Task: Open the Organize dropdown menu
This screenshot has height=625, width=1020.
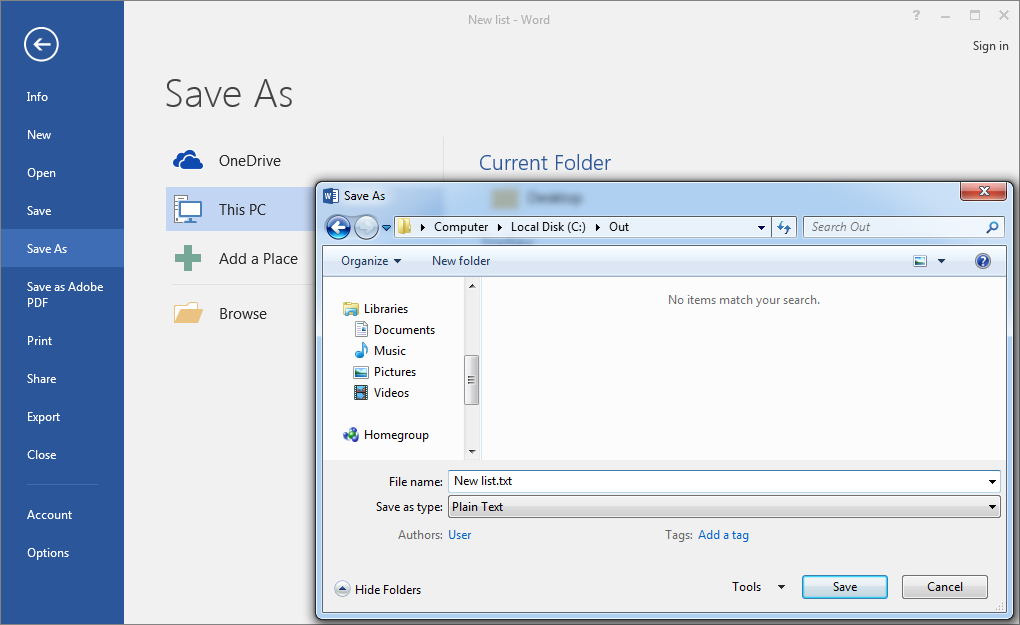Action: coord(371,261)
